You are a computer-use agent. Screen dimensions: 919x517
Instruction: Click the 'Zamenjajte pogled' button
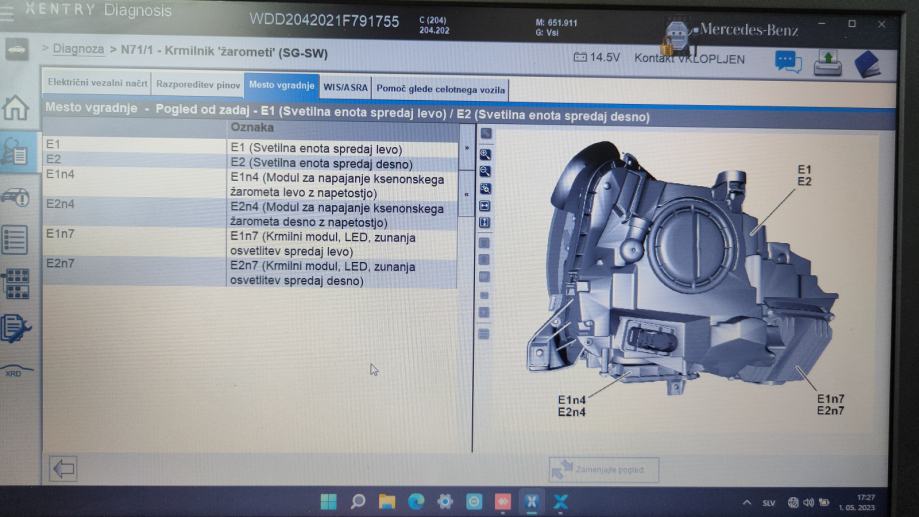click(604, 470)
